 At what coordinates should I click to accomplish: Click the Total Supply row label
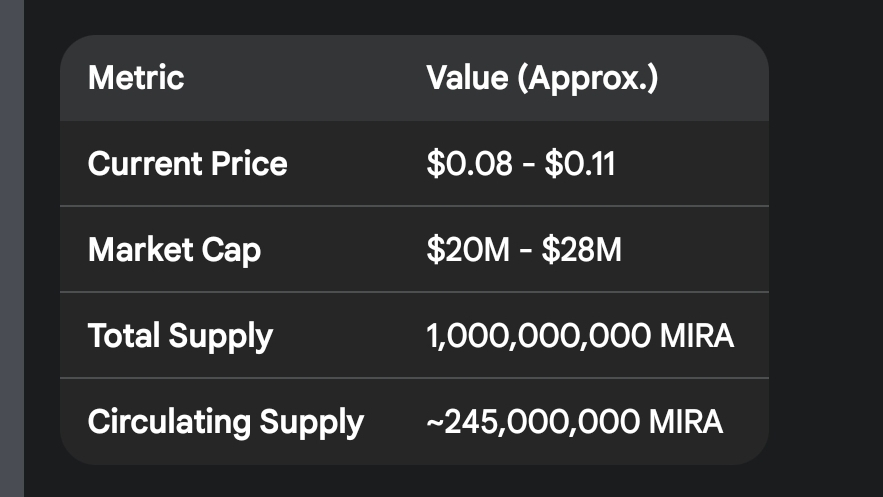point(180,336)
